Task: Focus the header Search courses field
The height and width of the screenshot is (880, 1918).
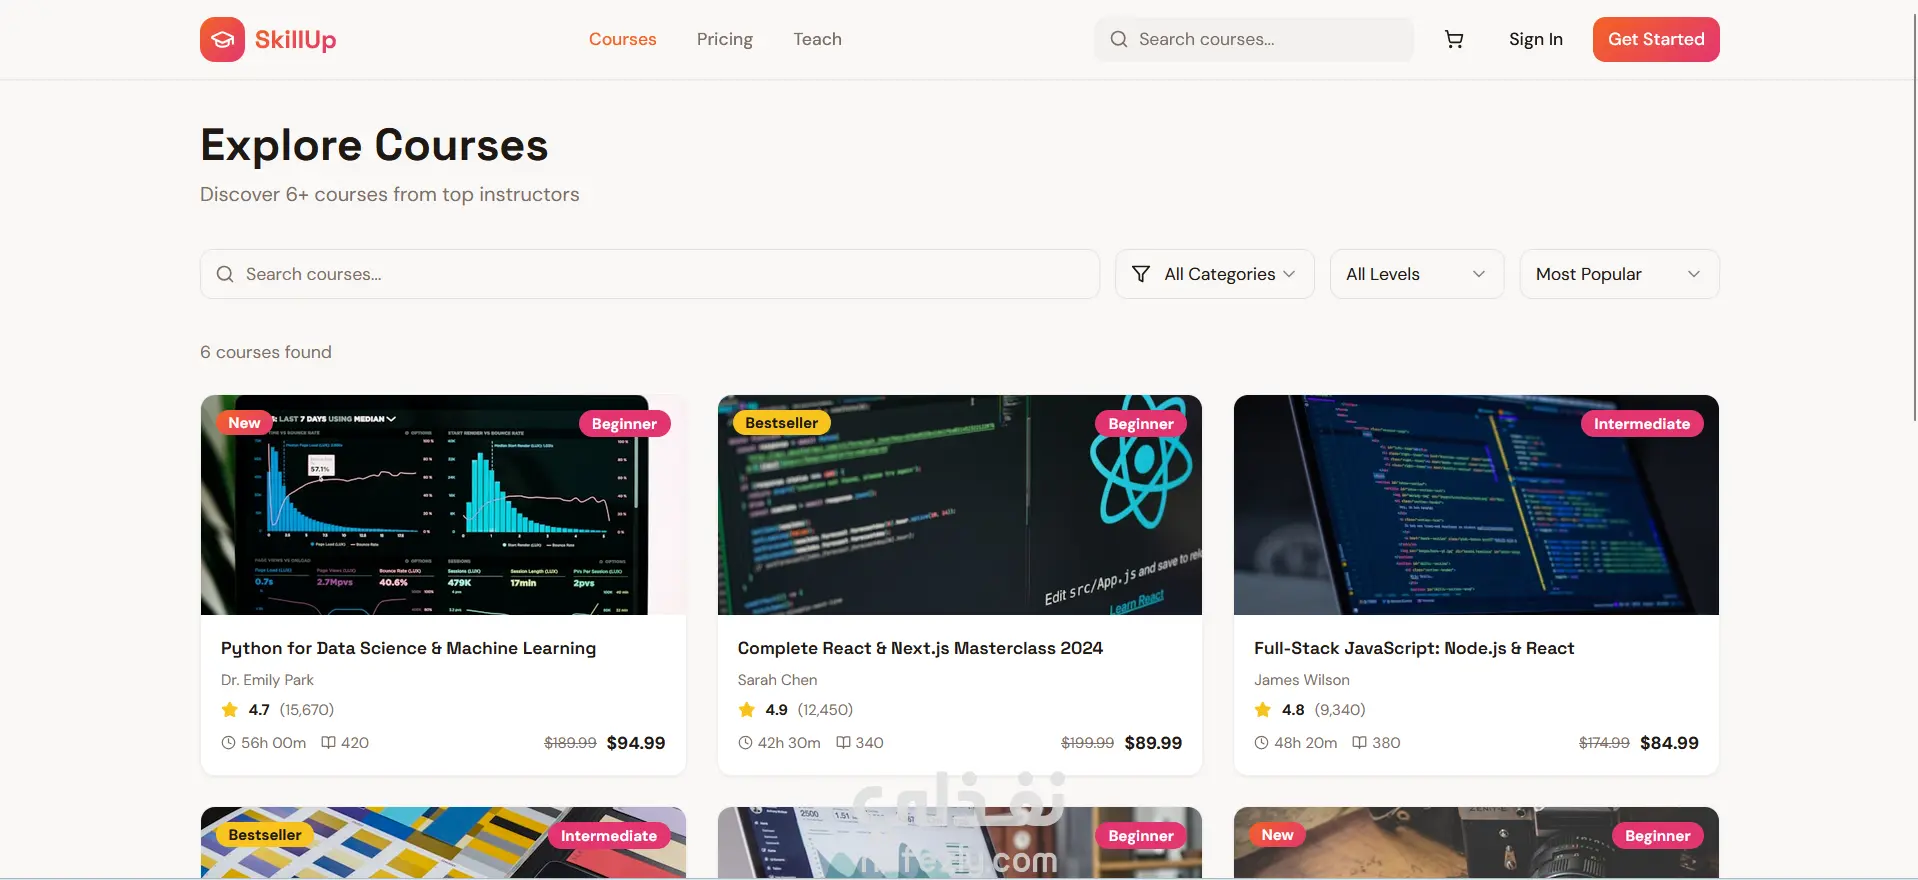Action: (x=1254, y=39)
